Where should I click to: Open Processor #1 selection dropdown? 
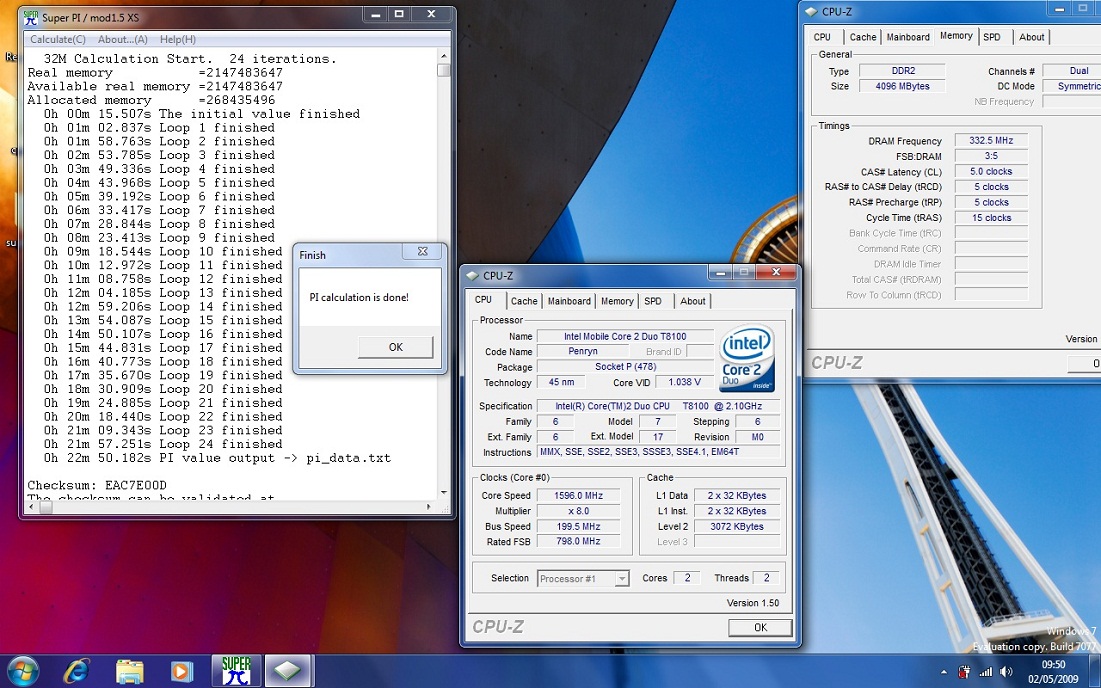pos(583,578)
